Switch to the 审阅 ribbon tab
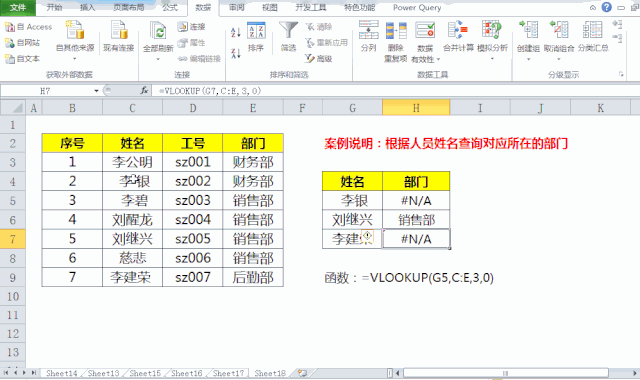640x380 pixels. (x=236, y=7)
